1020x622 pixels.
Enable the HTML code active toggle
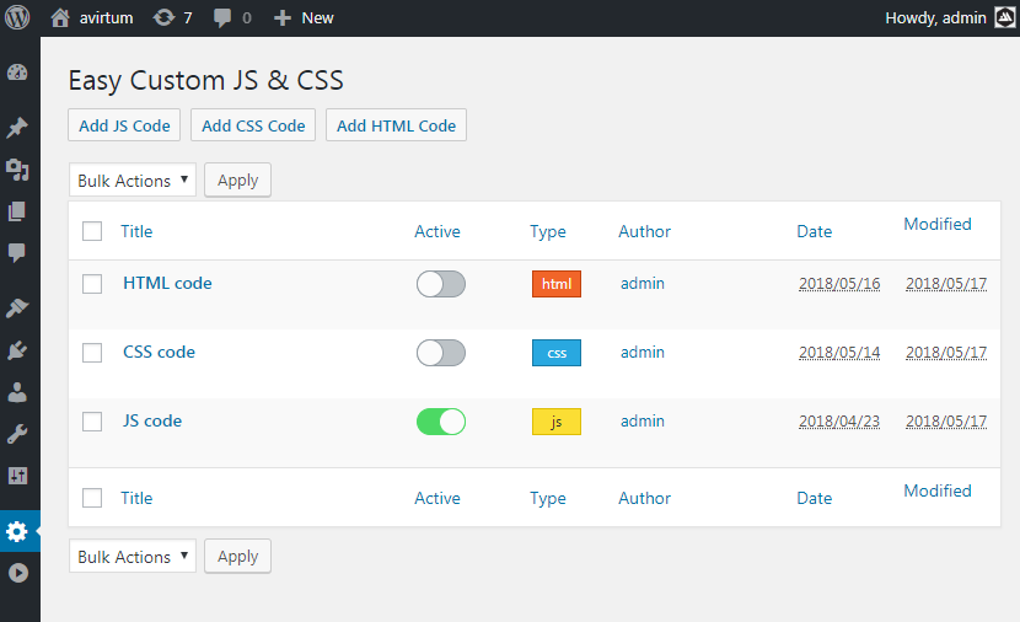click(x=441, y=284)
